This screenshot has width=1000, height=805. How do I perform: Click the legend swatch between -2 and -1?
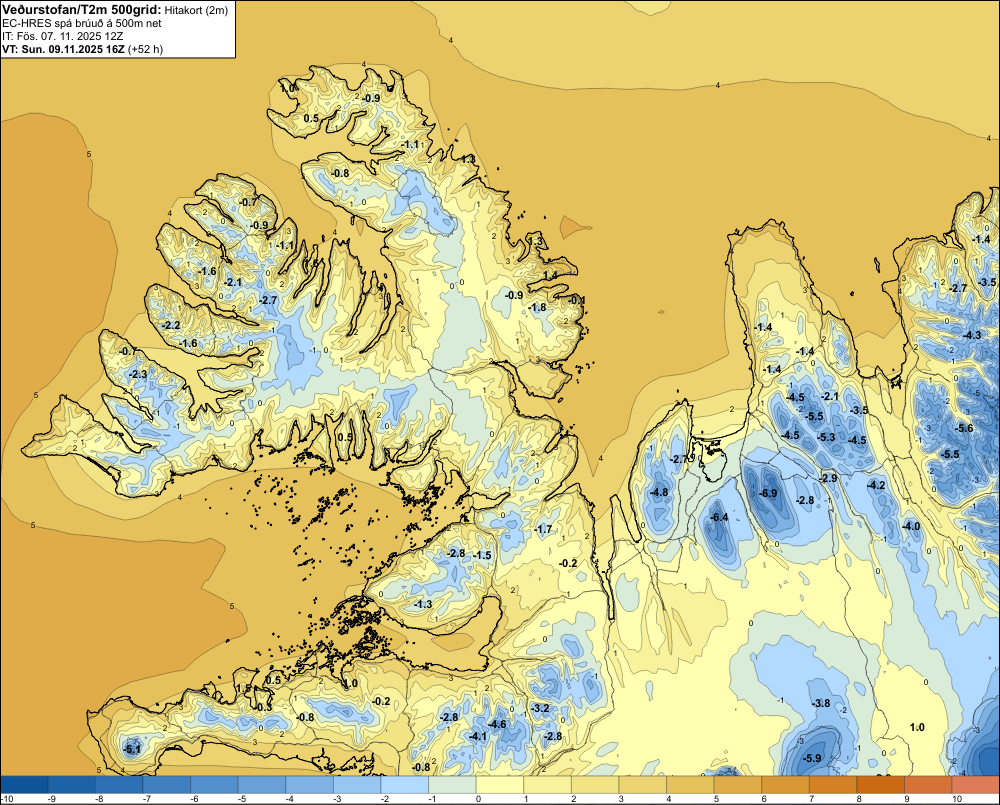(x=405, y=785)
